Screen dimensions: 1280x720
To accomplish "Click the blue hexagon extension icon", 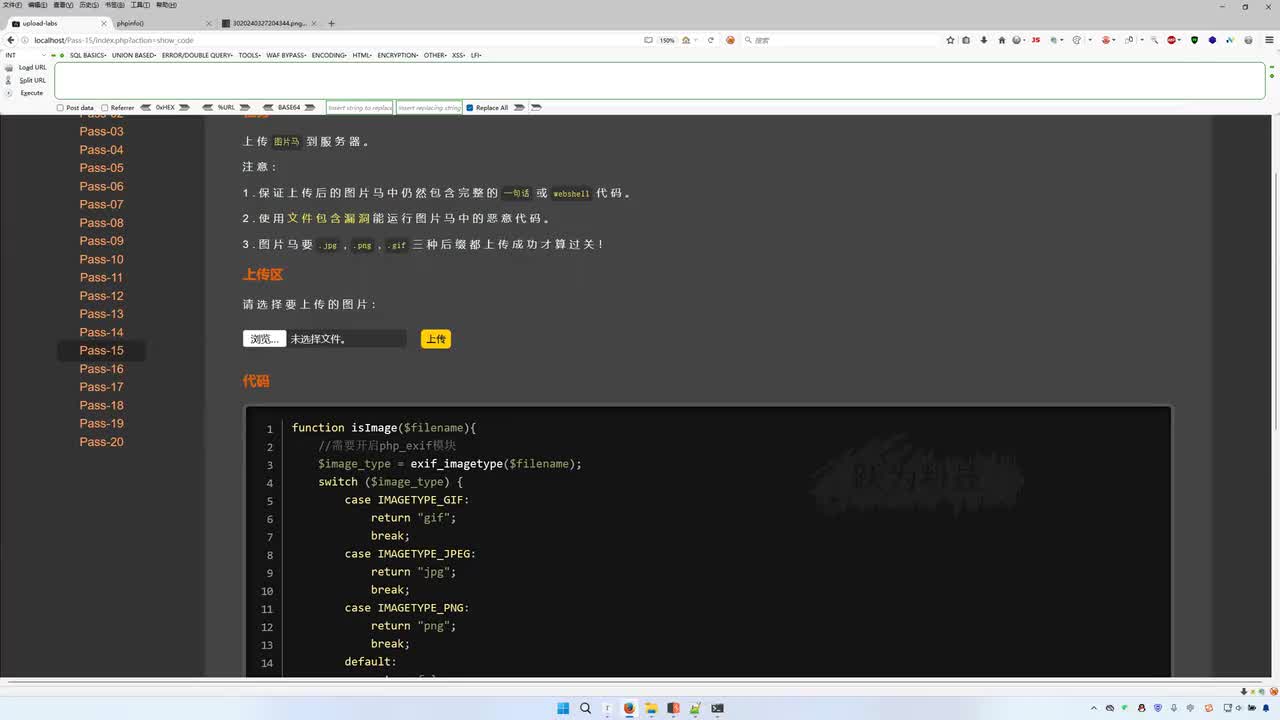I will pyautogui.click(x=1212, y=40).
